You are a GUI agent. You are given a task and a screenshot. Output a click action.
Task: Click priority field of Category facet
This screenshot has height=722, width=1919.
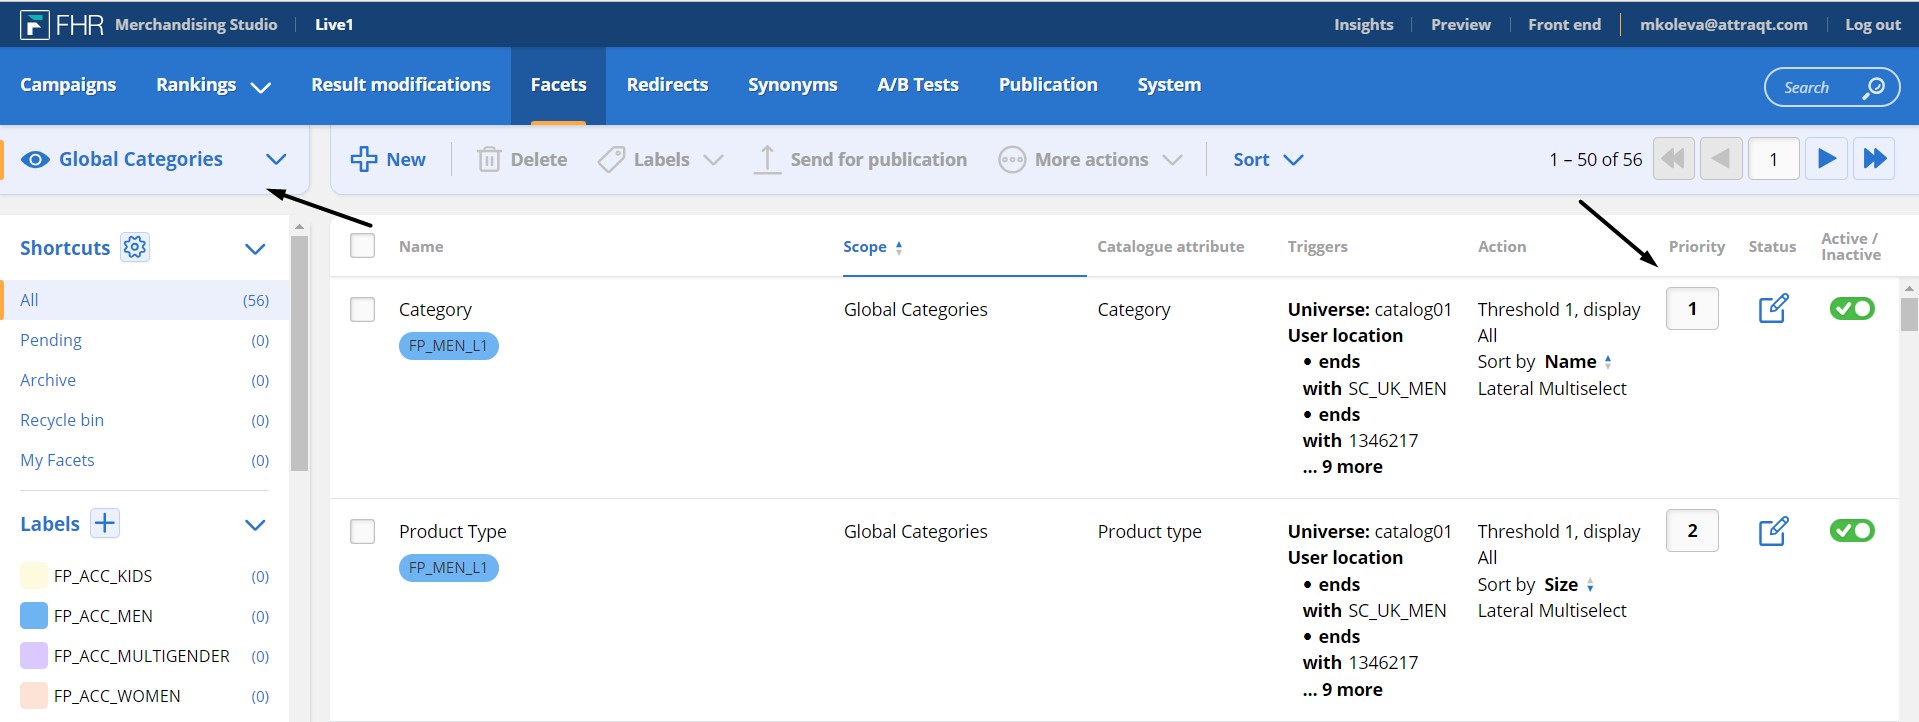tap(1692, 308)
